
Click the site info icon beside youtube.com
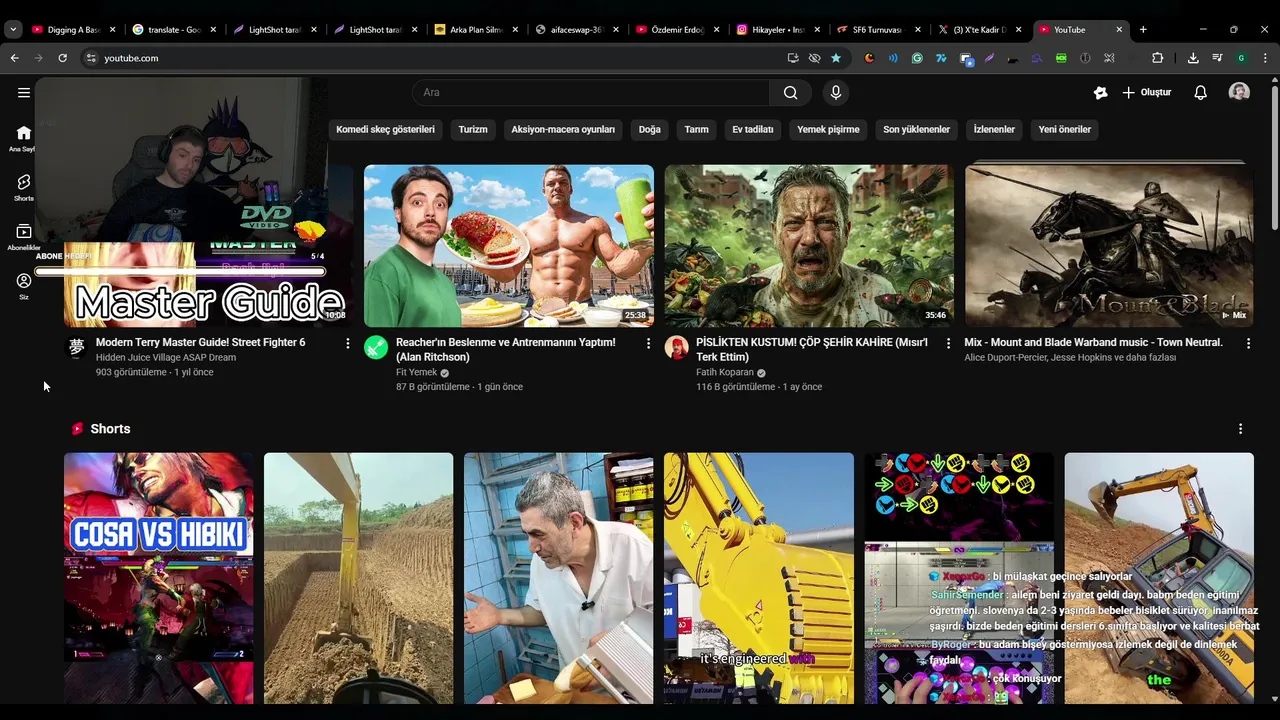[91, 58]
